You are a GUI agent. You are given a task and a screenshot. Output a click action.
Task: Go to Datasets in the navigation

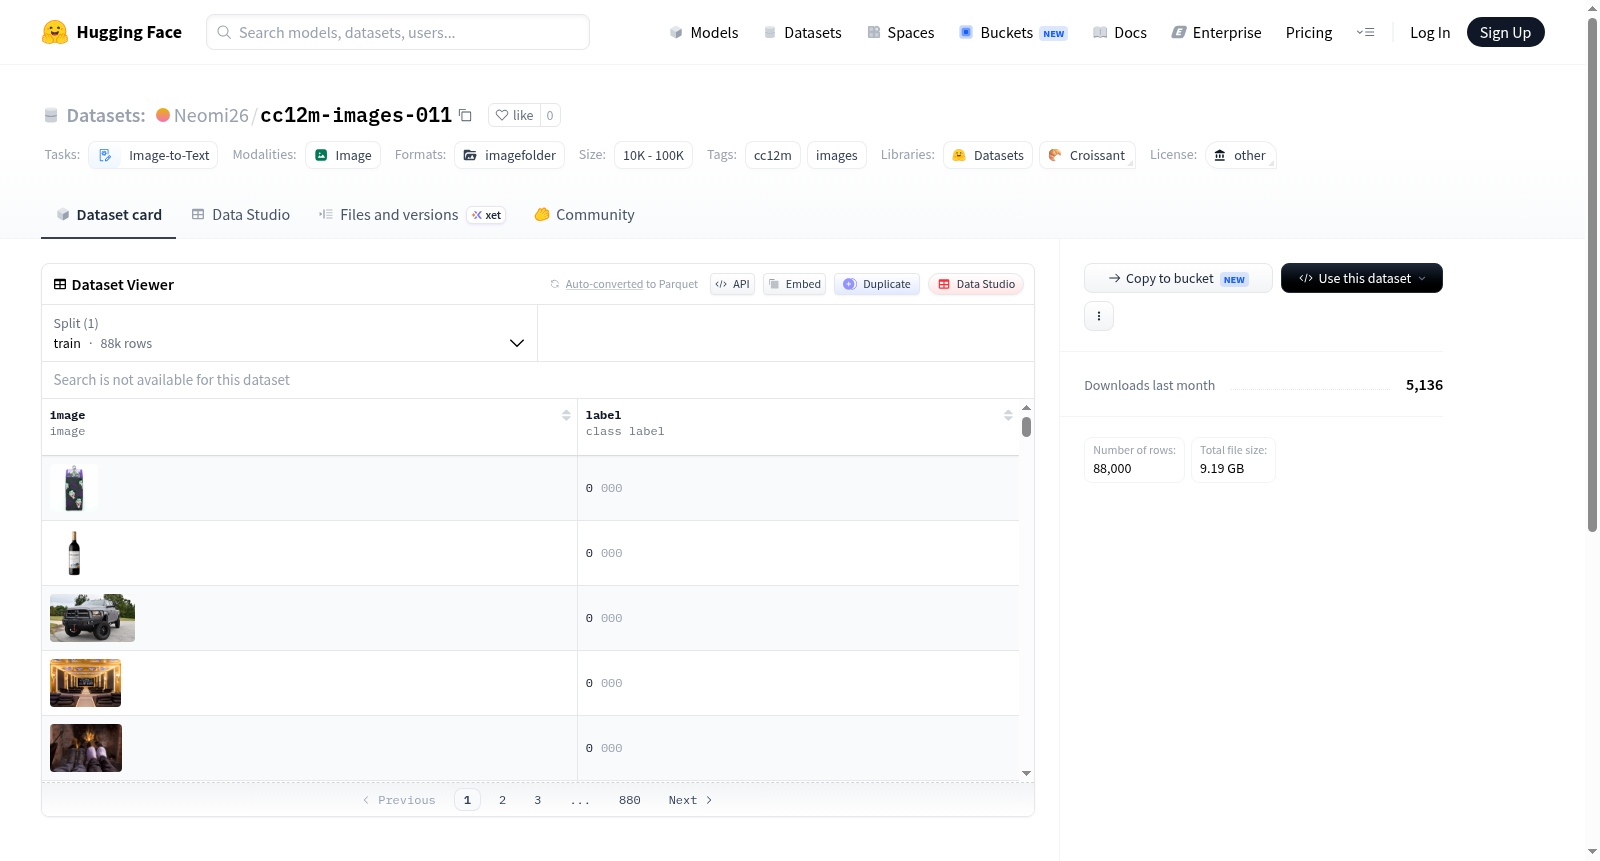pyautogui.click(x=802, y=32)
